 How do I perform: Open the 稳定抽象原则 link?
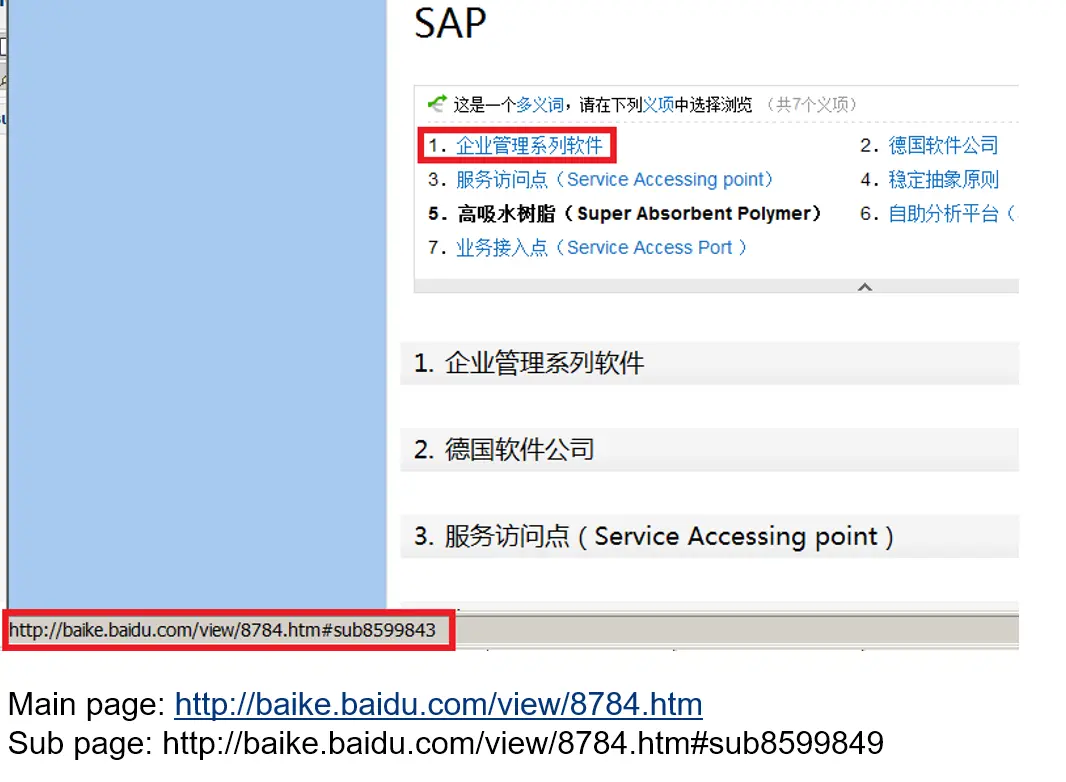tap(943, 180)
